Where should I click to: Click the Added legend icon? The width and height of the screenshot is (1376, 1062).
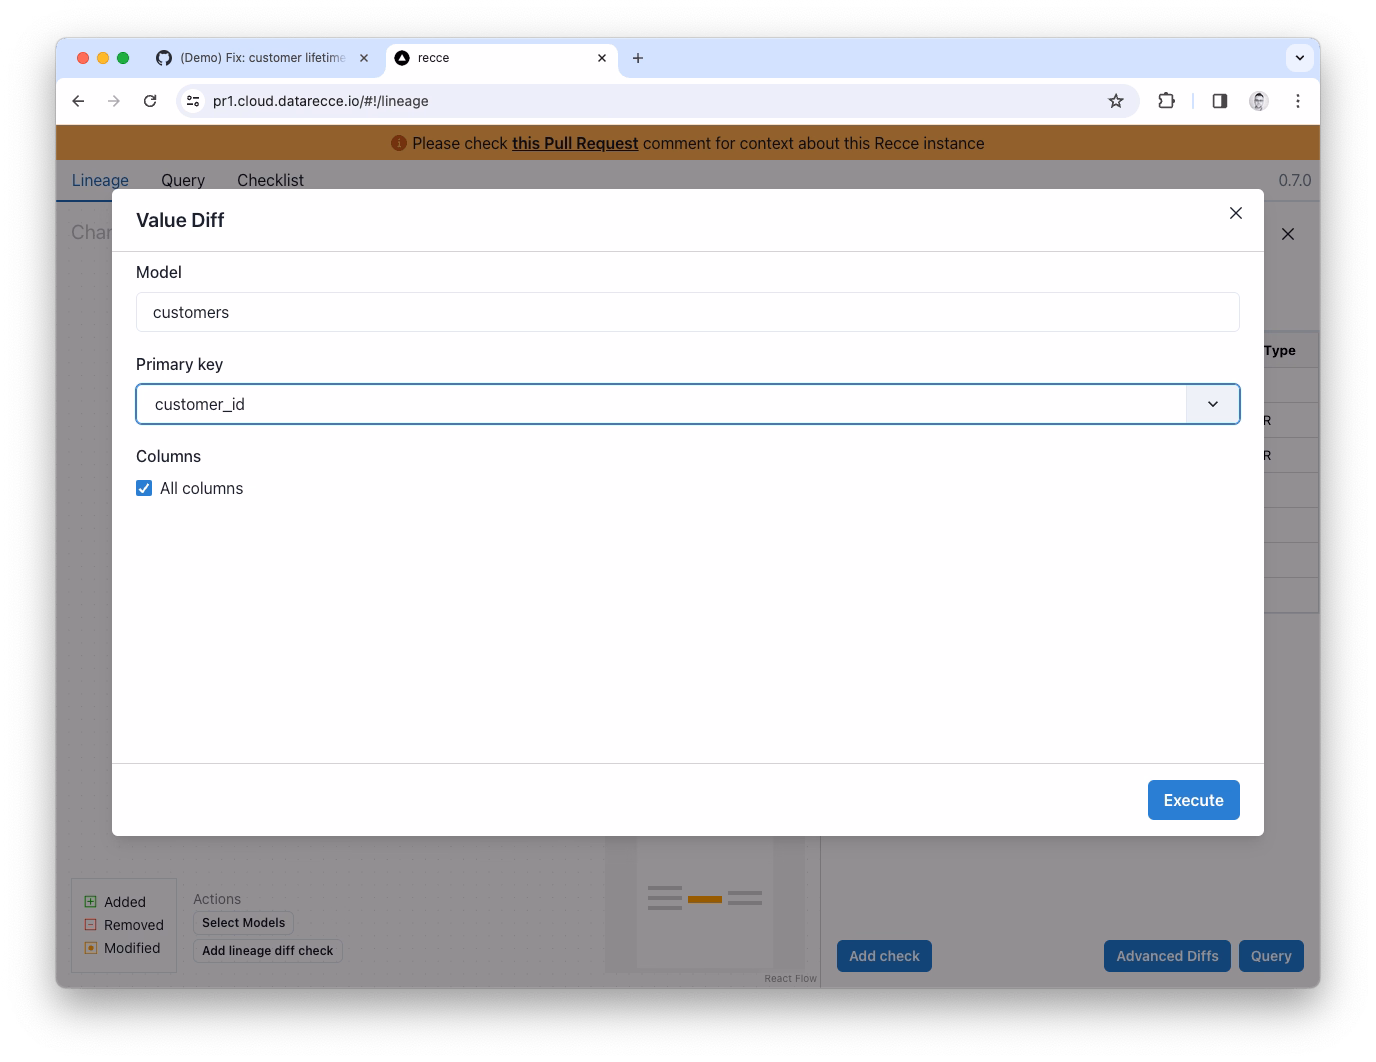click(90, 902)
